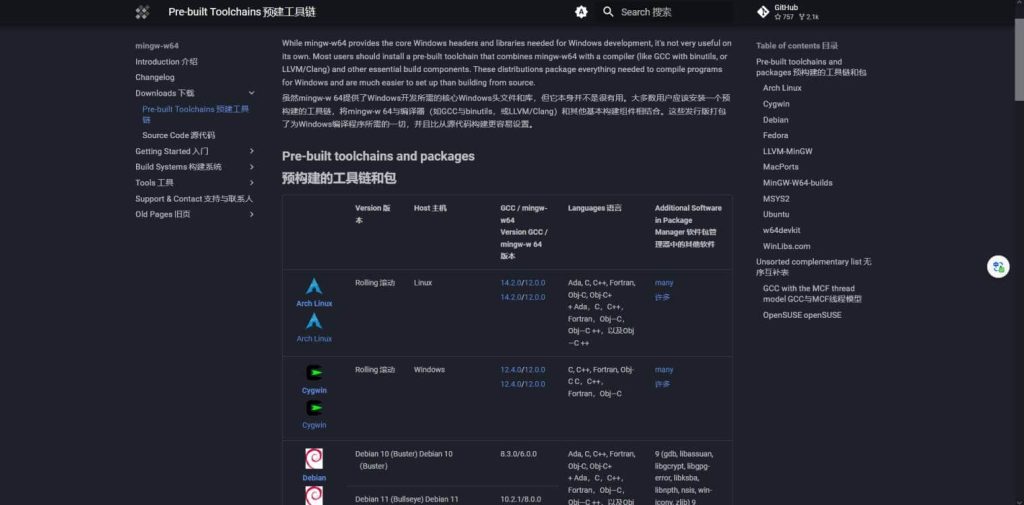Open Source Code page in sidebar

[178, 135]
